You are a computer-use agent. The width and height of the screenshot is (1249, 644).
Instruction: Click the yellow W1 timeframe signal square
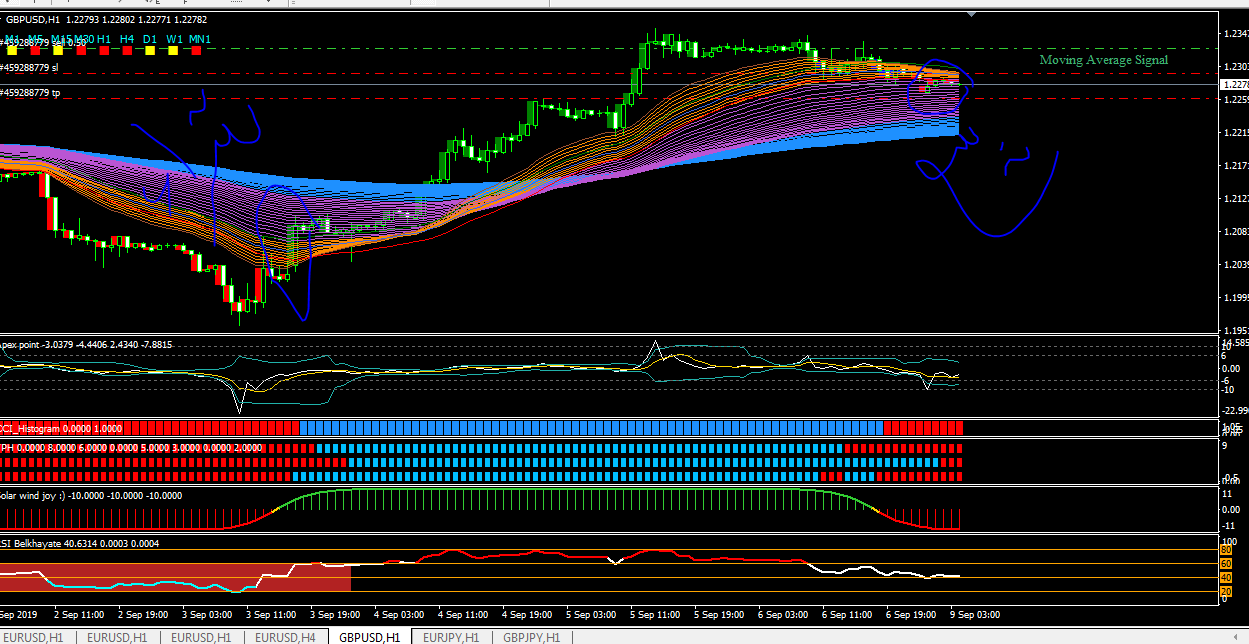click(174, 49)
